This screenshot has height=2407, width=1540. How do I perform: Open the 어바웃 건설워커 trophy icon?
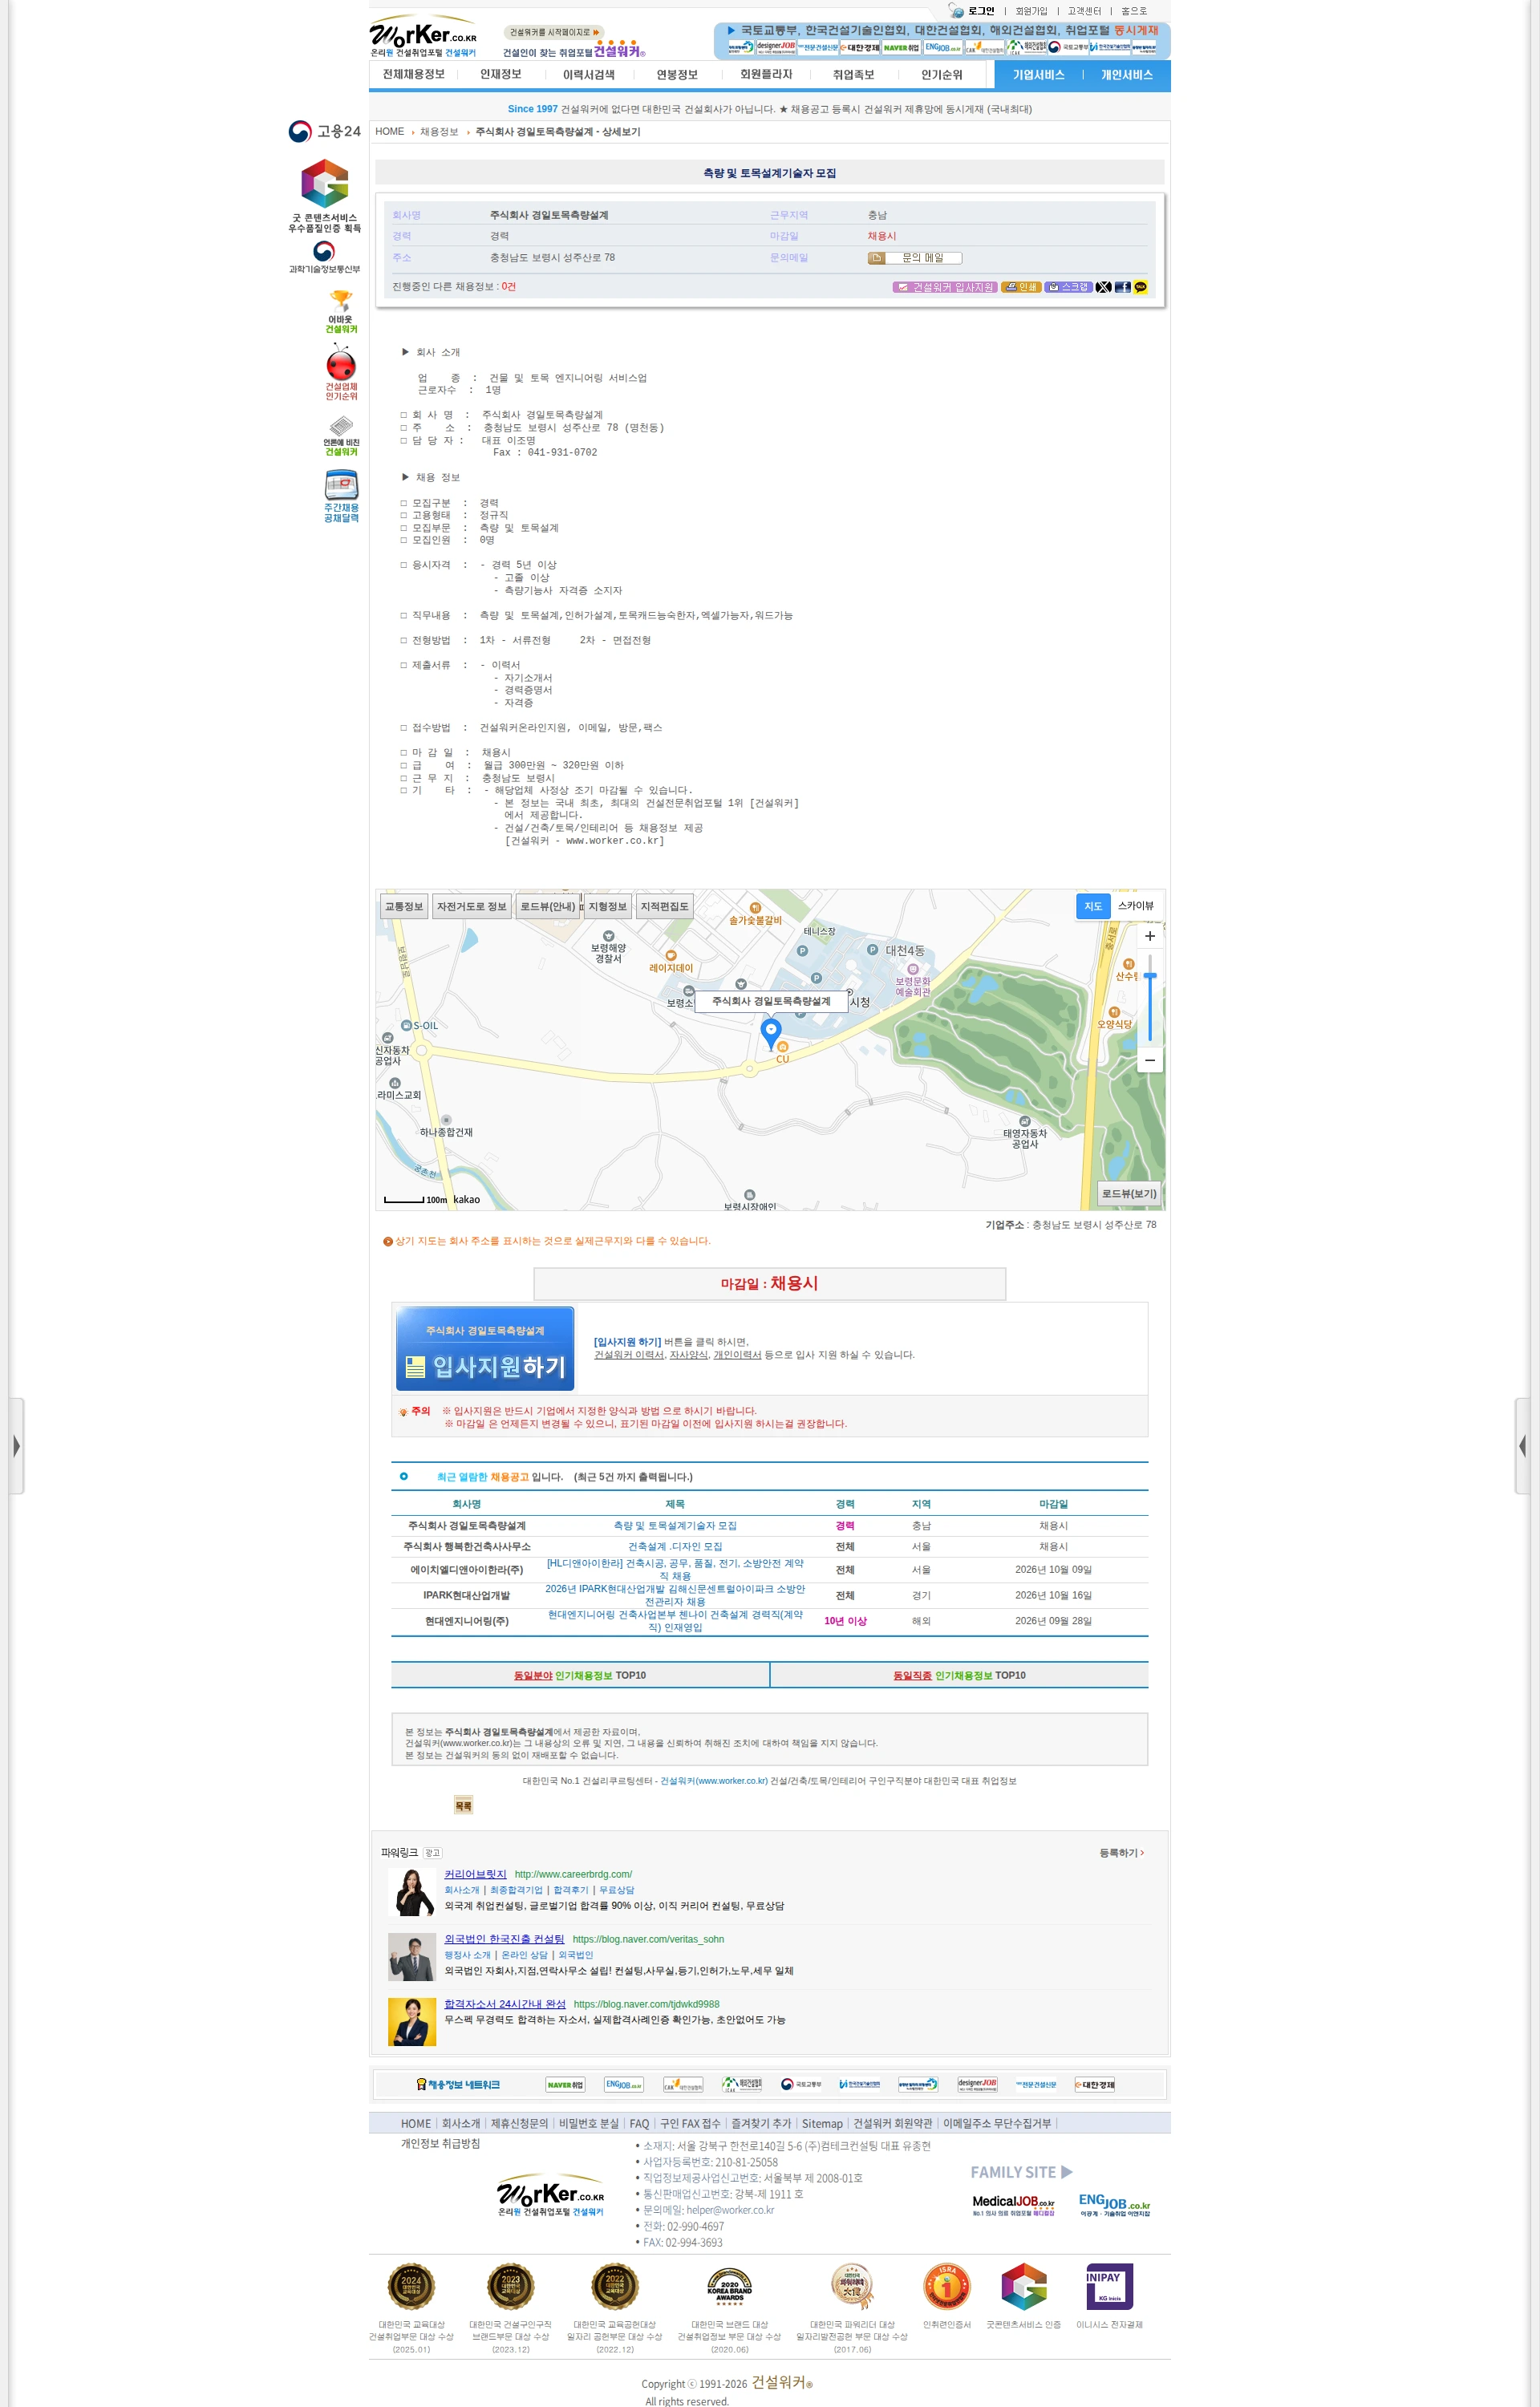pyautogui.click(x=341, y=311)
